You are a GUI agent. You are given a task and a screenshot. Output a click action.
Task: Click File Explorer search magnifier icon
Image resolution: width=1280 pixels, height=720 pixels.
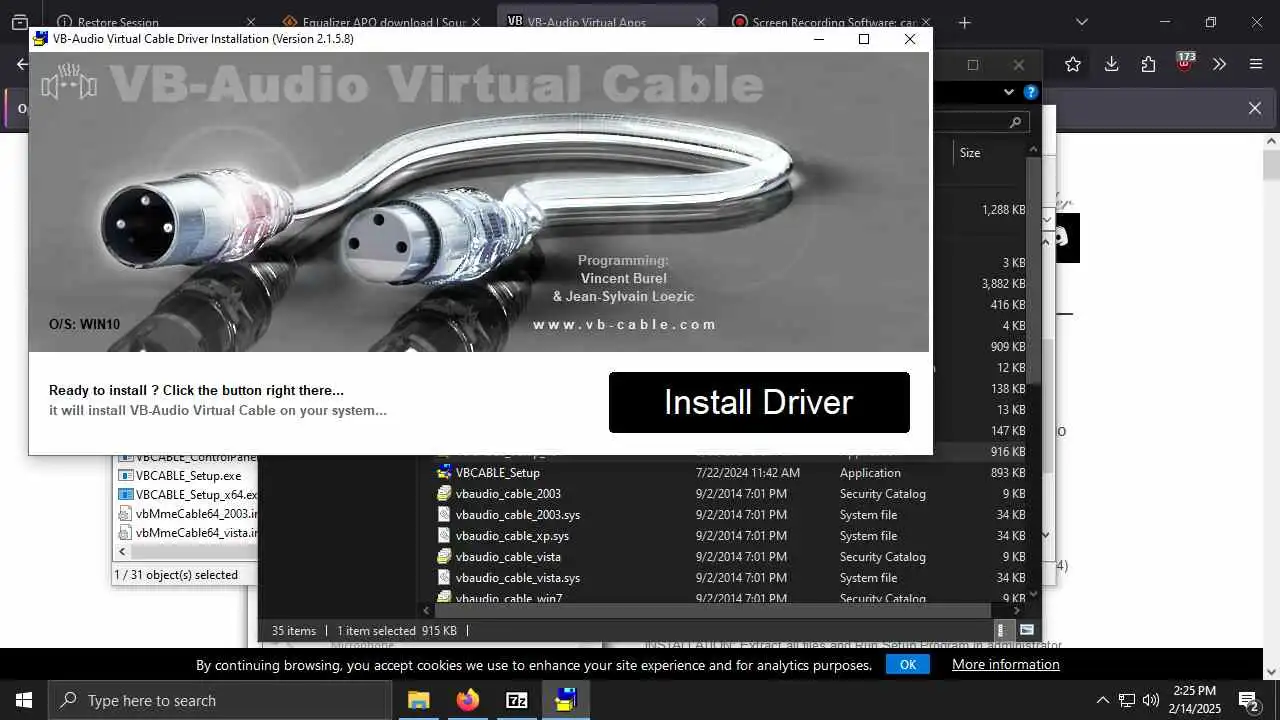[1016, 122]
